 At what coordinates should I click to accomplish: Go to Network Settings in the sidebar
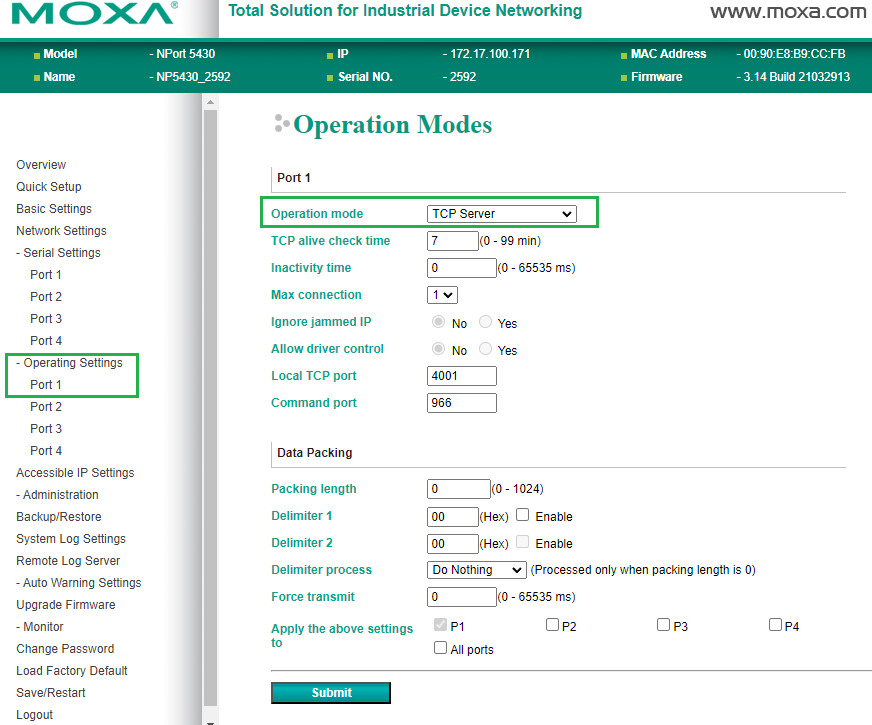click(x=61, y=231)
